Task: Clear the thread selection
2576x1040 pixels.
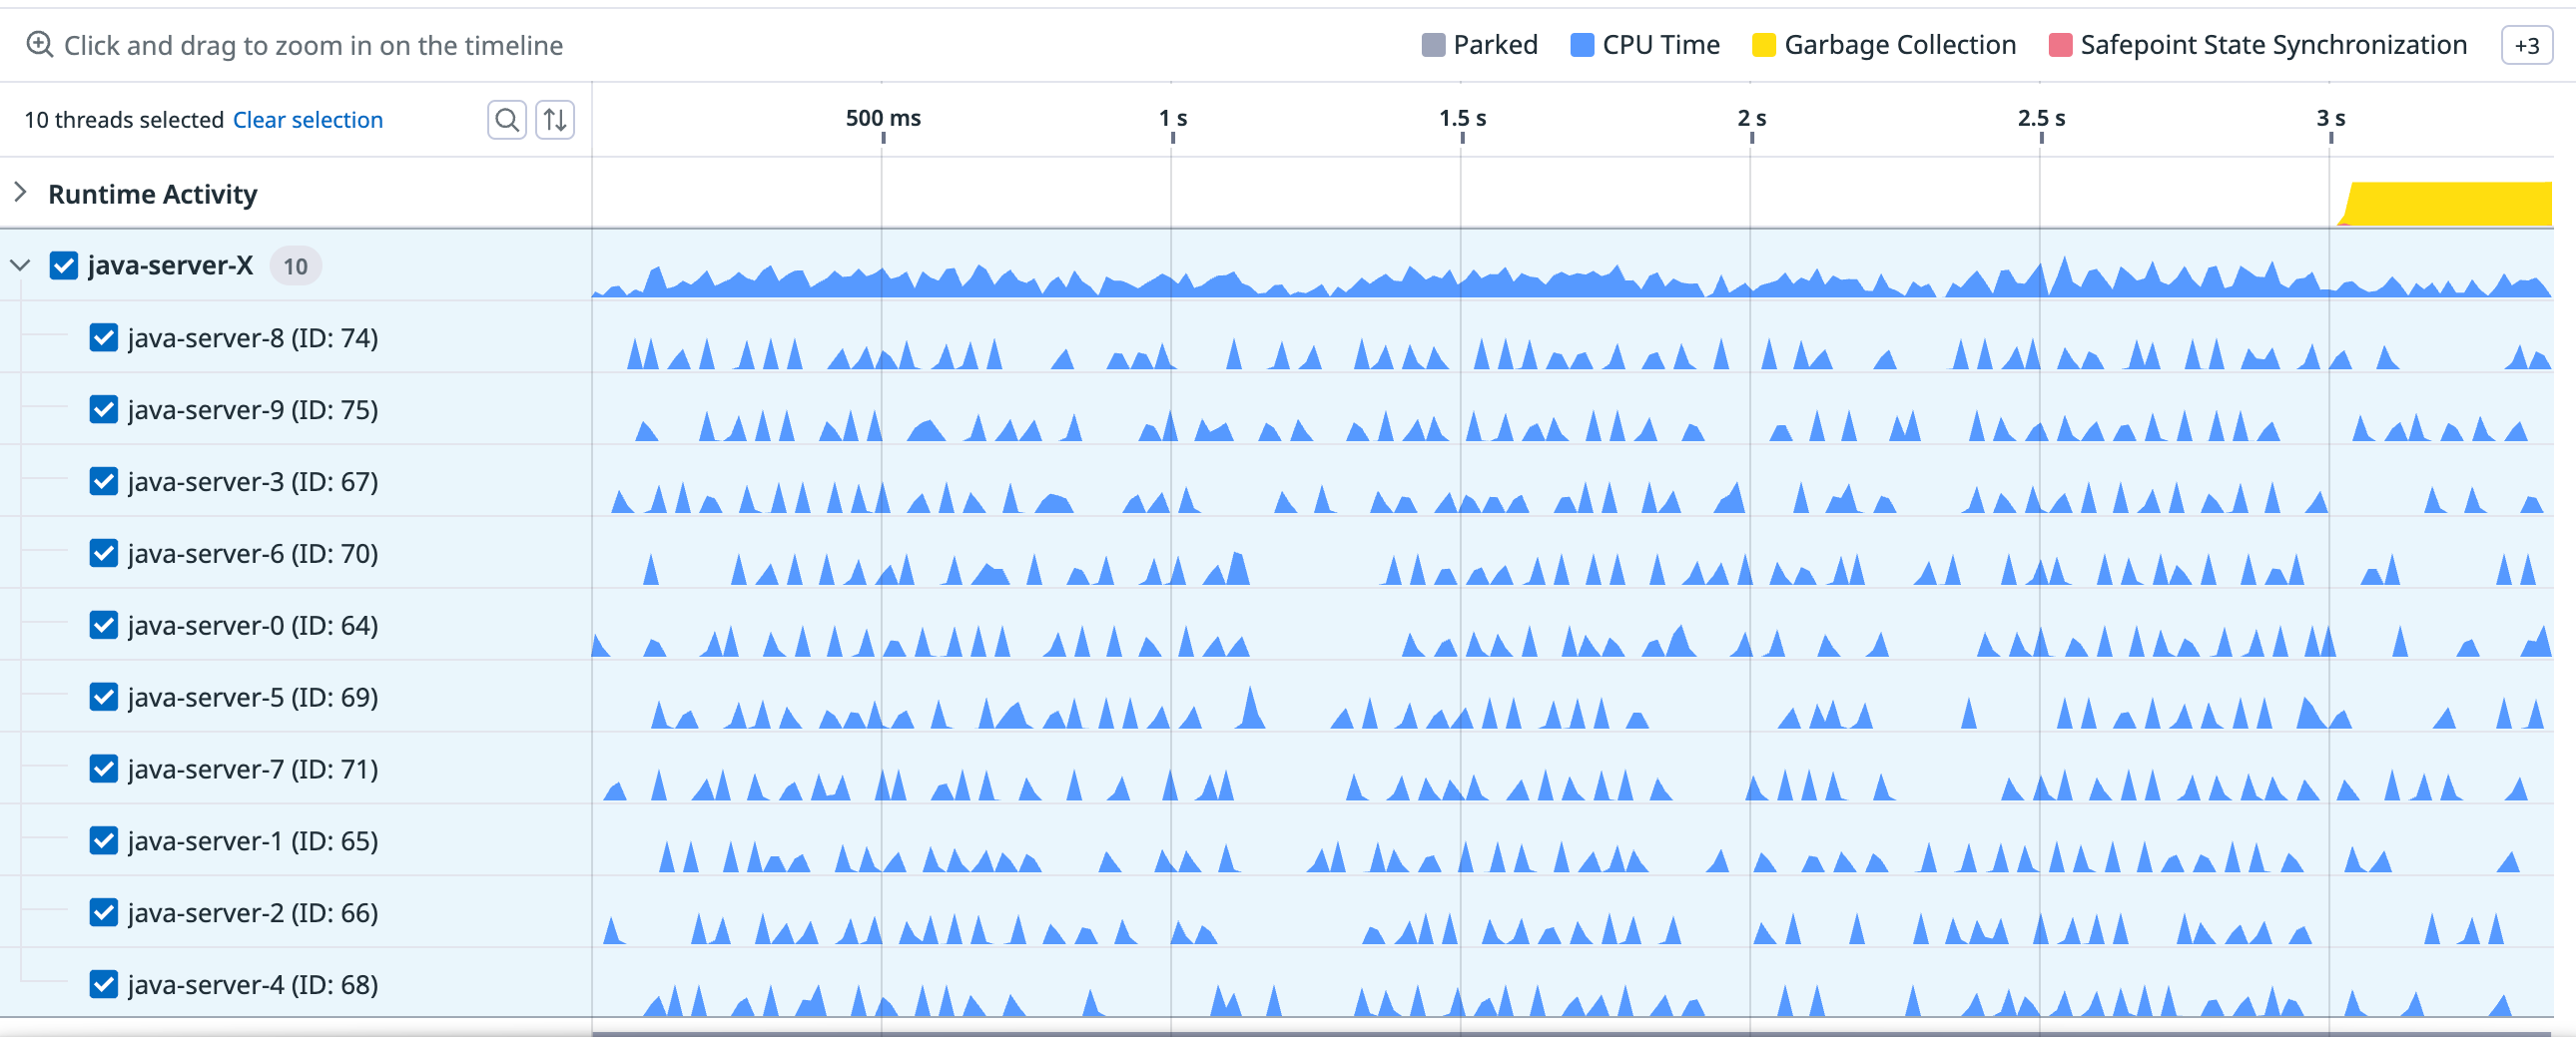Action: (x=308, y=120)
